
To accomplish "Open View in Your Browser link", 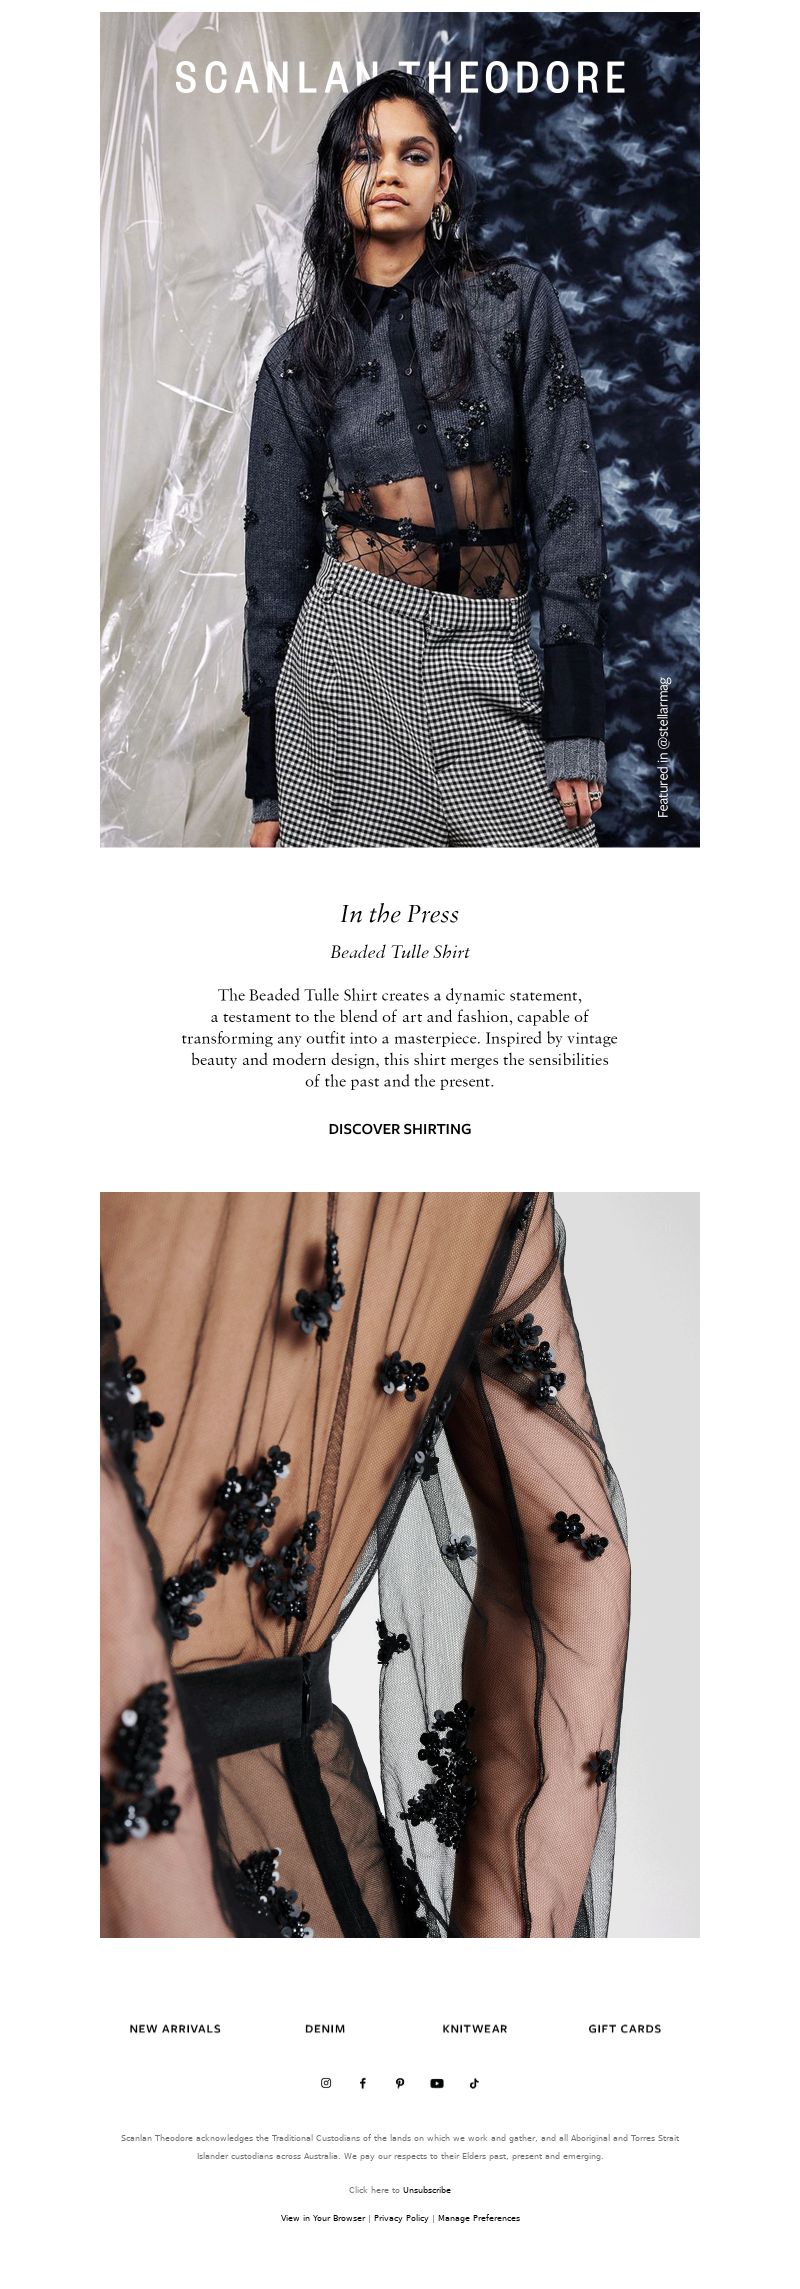I will point(323,2218).
